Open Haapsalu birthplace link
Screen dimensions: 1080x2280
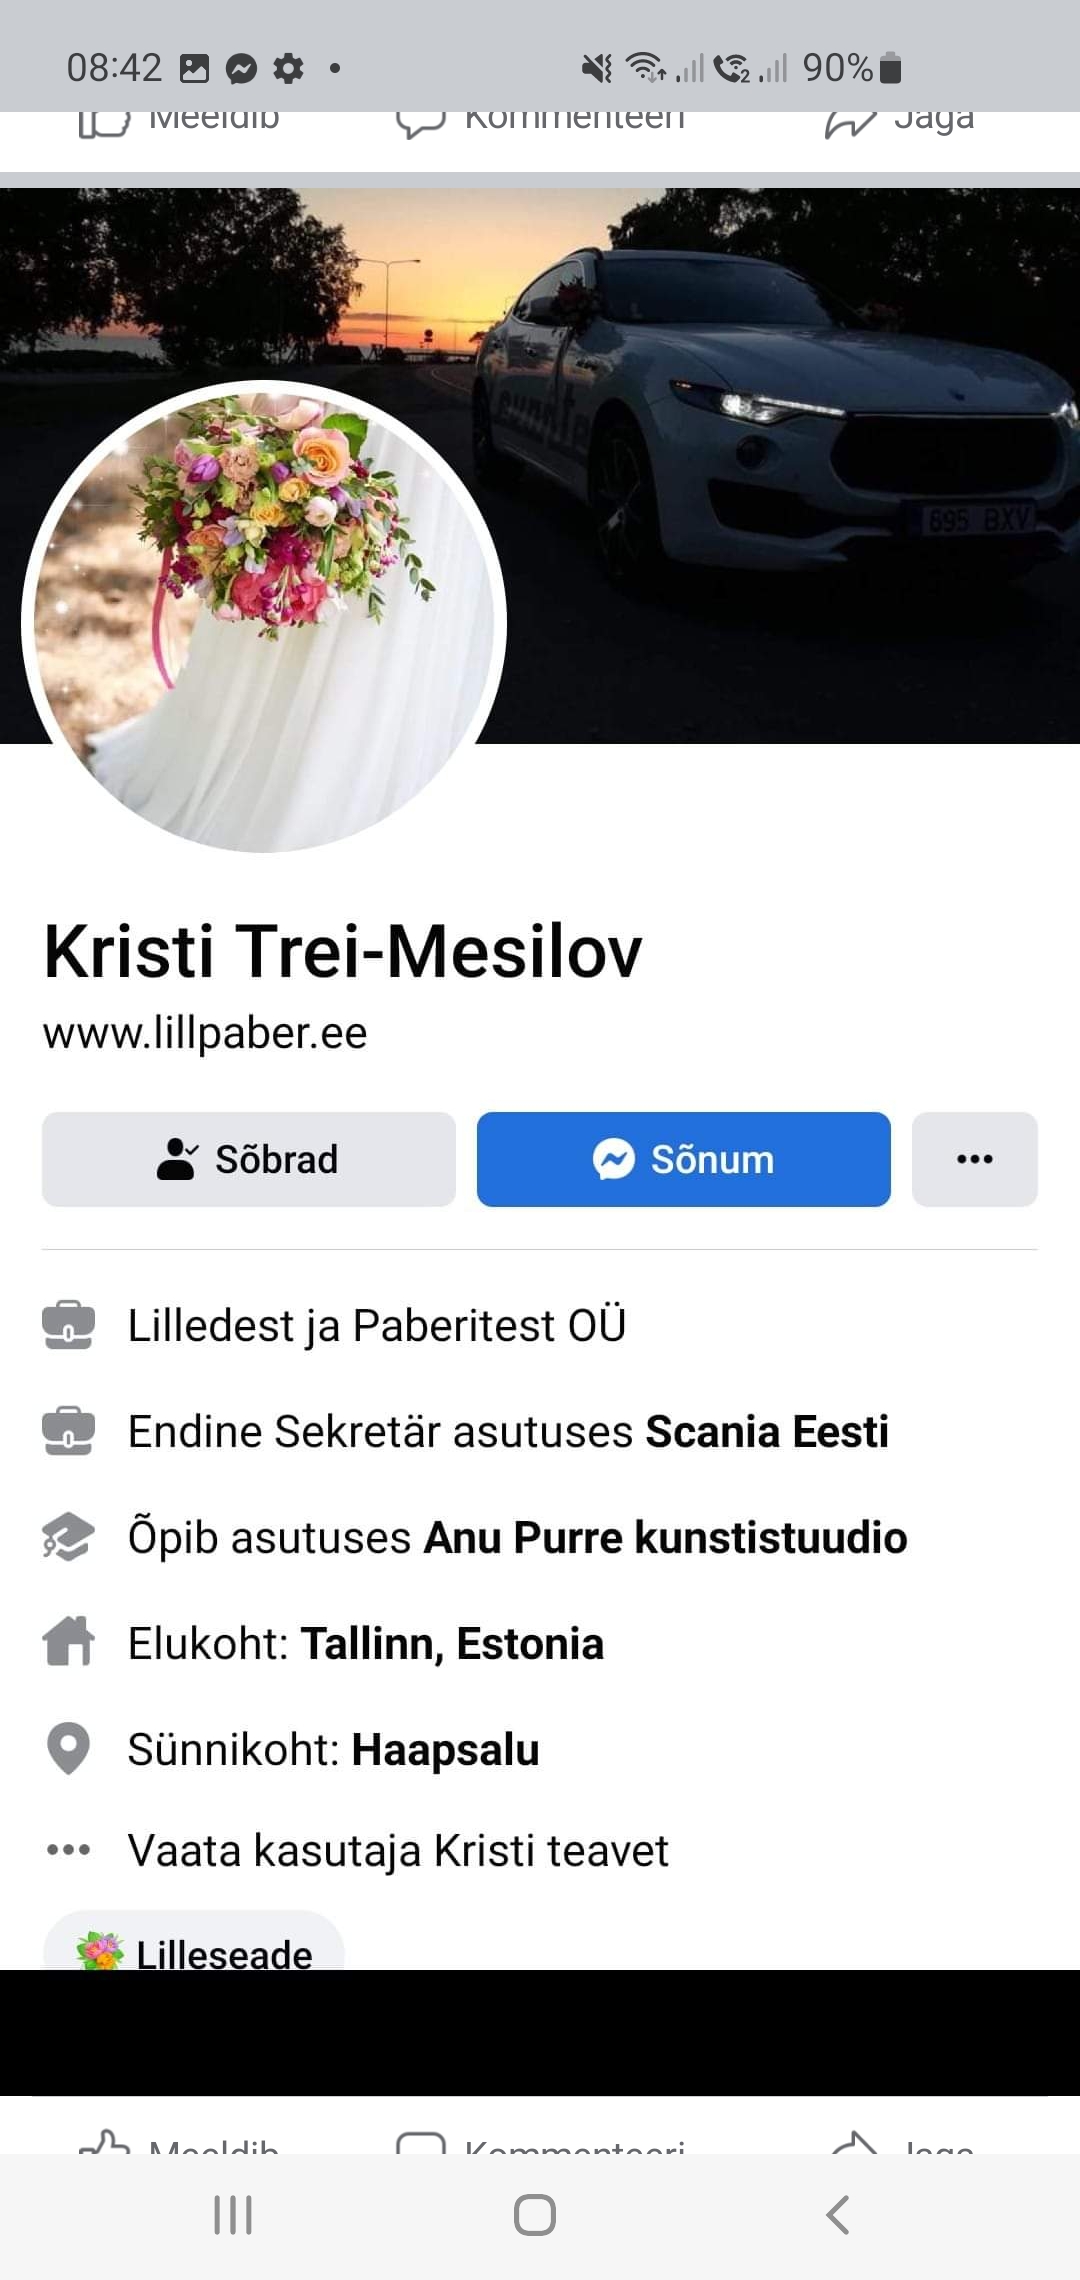tap(445, 1750)
